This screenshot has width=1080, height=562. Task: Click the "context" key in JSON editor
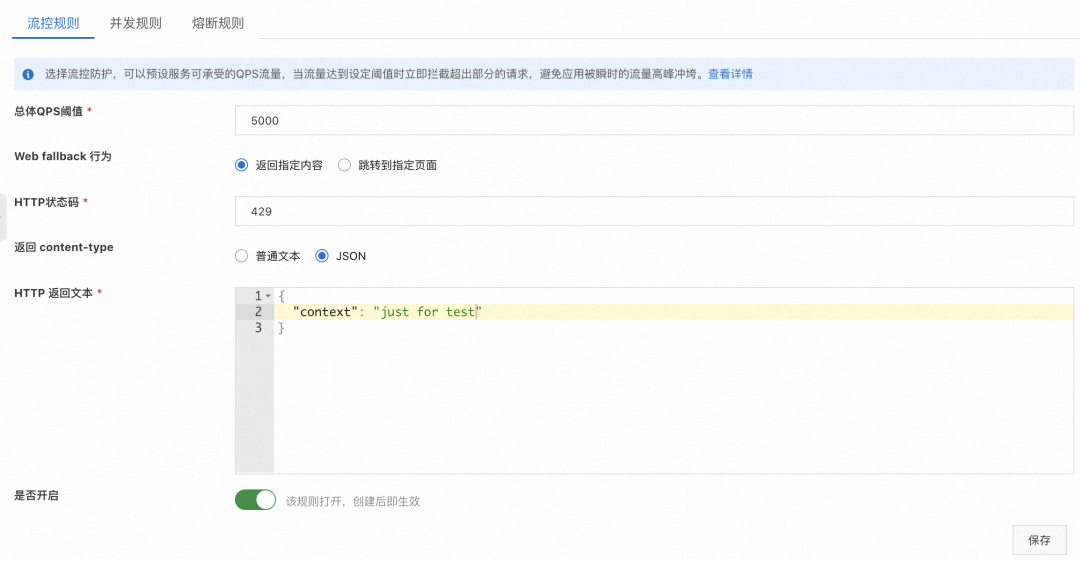point(324,312)
